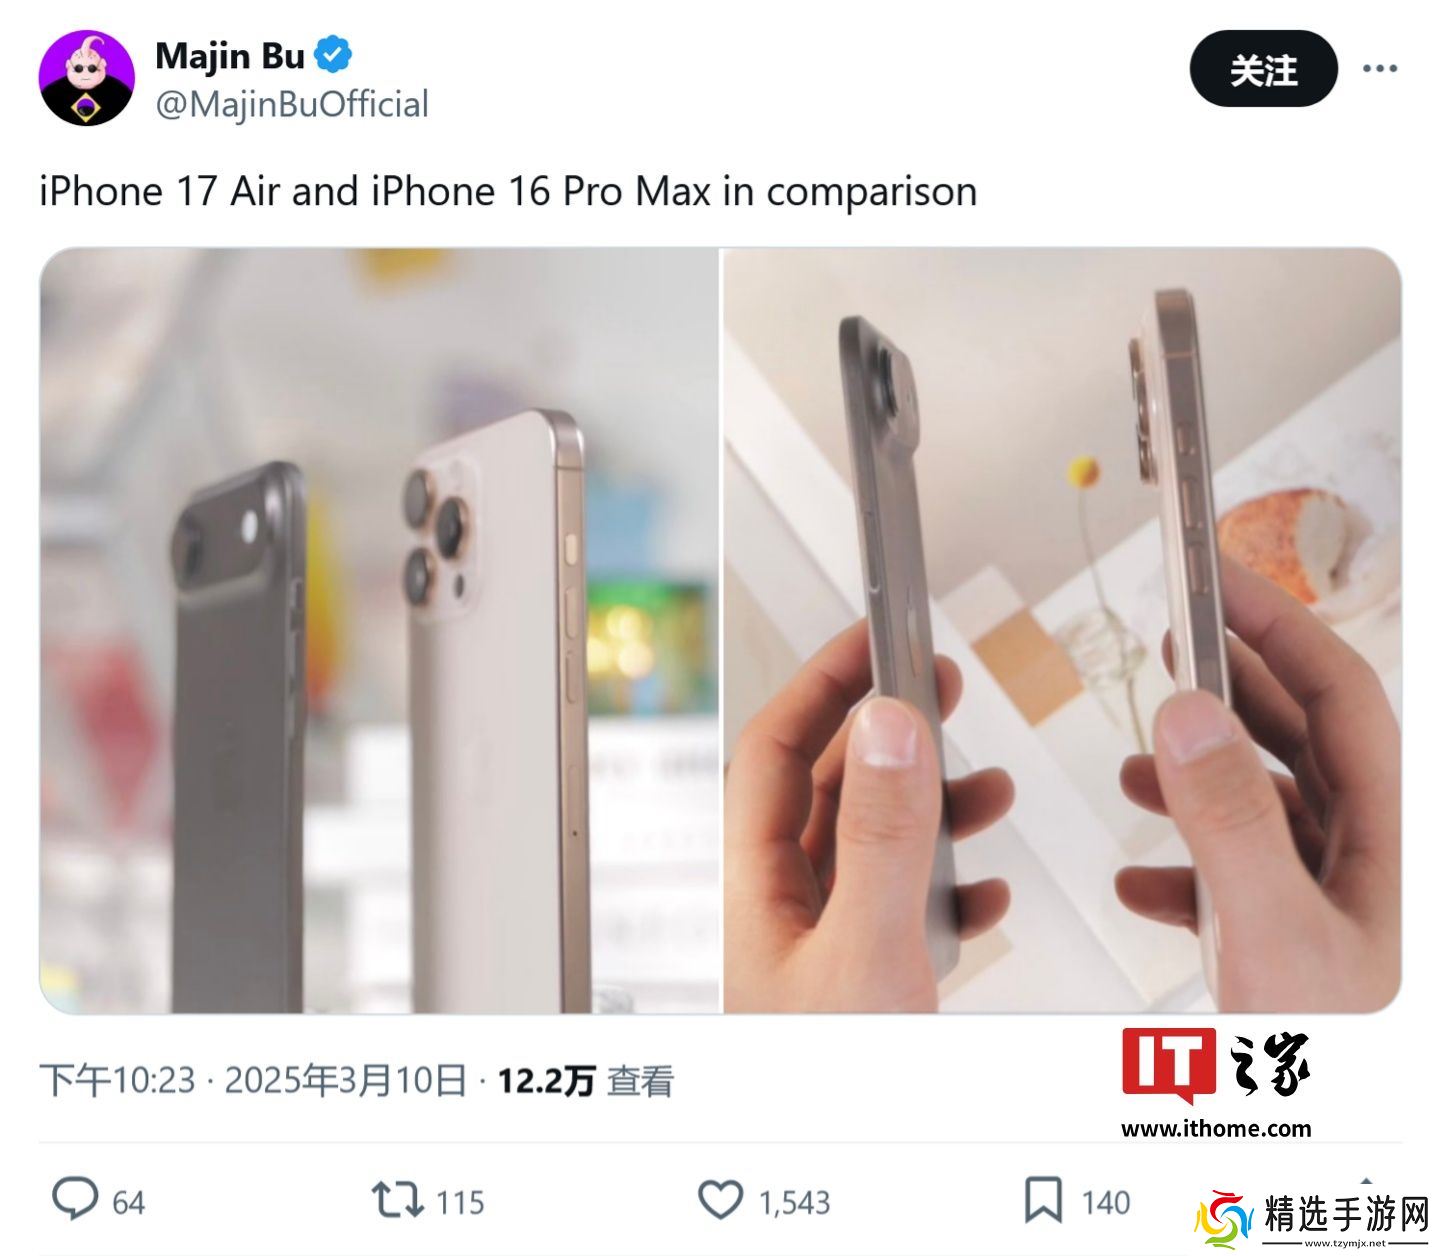Click the blue verified badge
1440x1256 pixels.
pyautogui.click(x=334, y=55)
